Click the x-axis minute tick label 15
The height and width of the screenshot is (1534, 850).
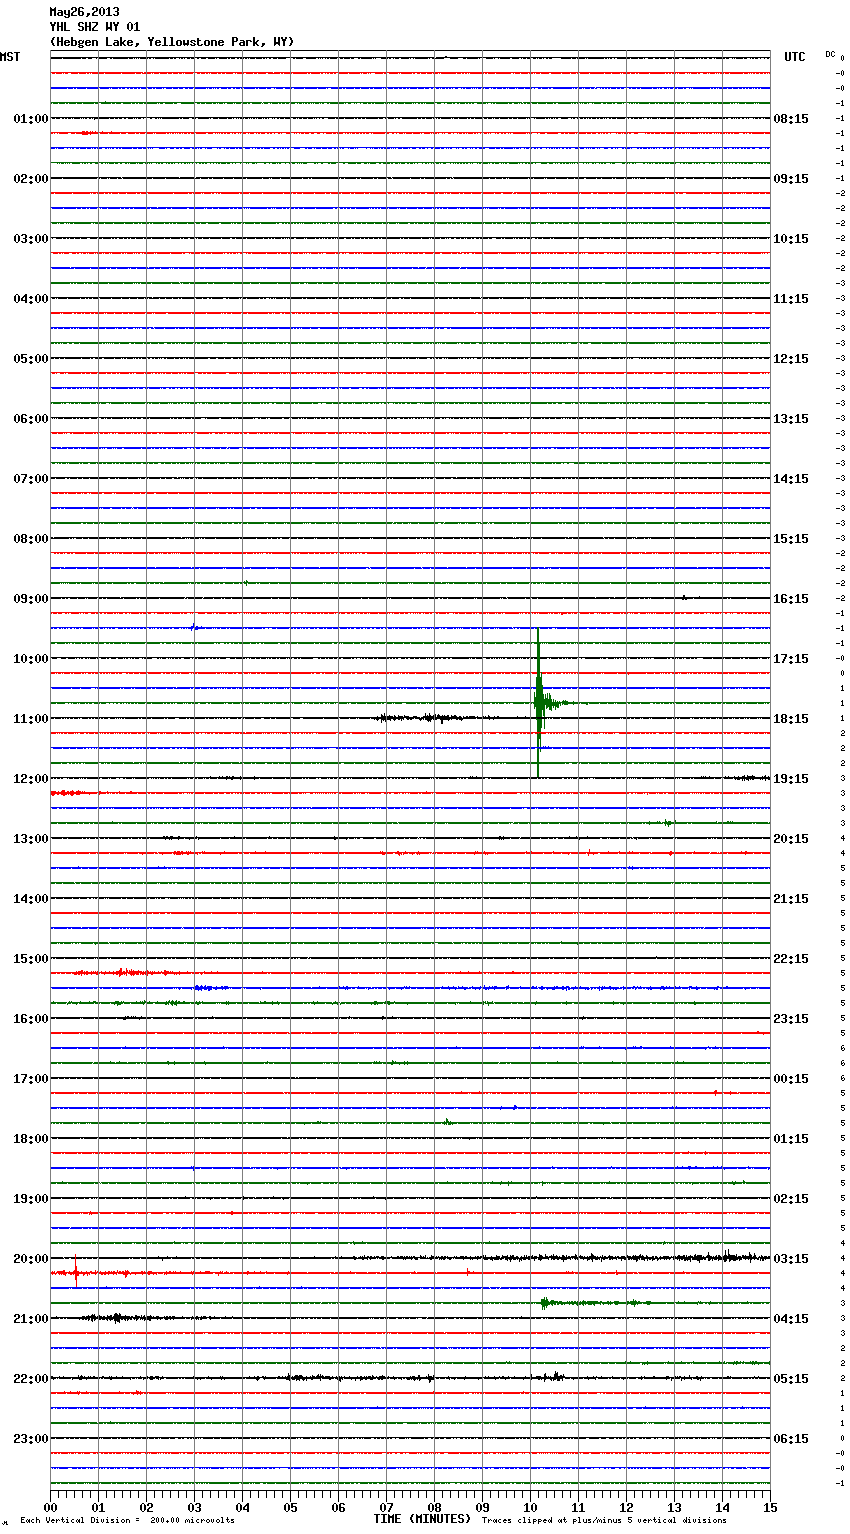770,1508
